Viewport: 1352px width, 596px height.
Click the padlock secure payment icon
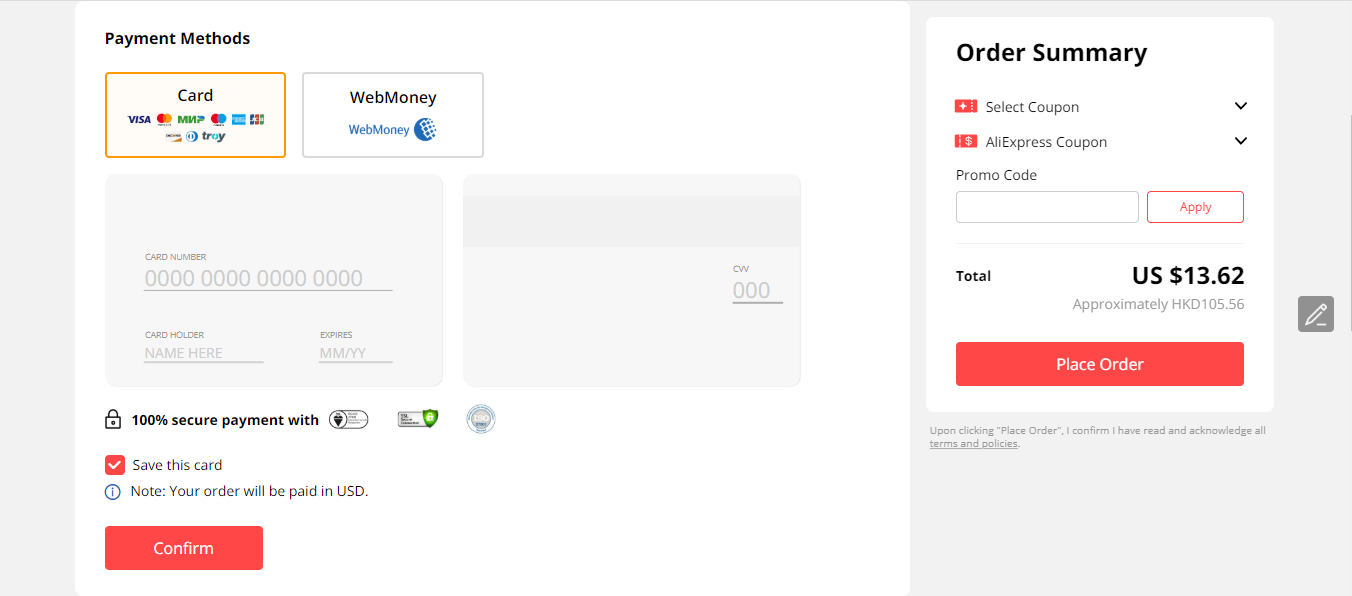(113, 420)
